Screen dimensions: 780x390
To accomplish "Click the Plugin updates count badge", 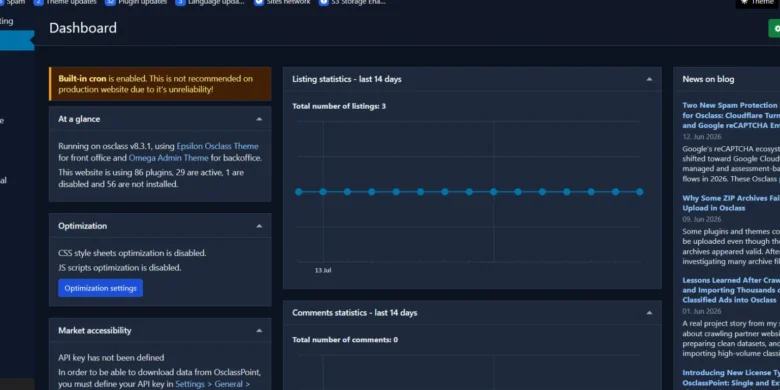I will (110, 2).
